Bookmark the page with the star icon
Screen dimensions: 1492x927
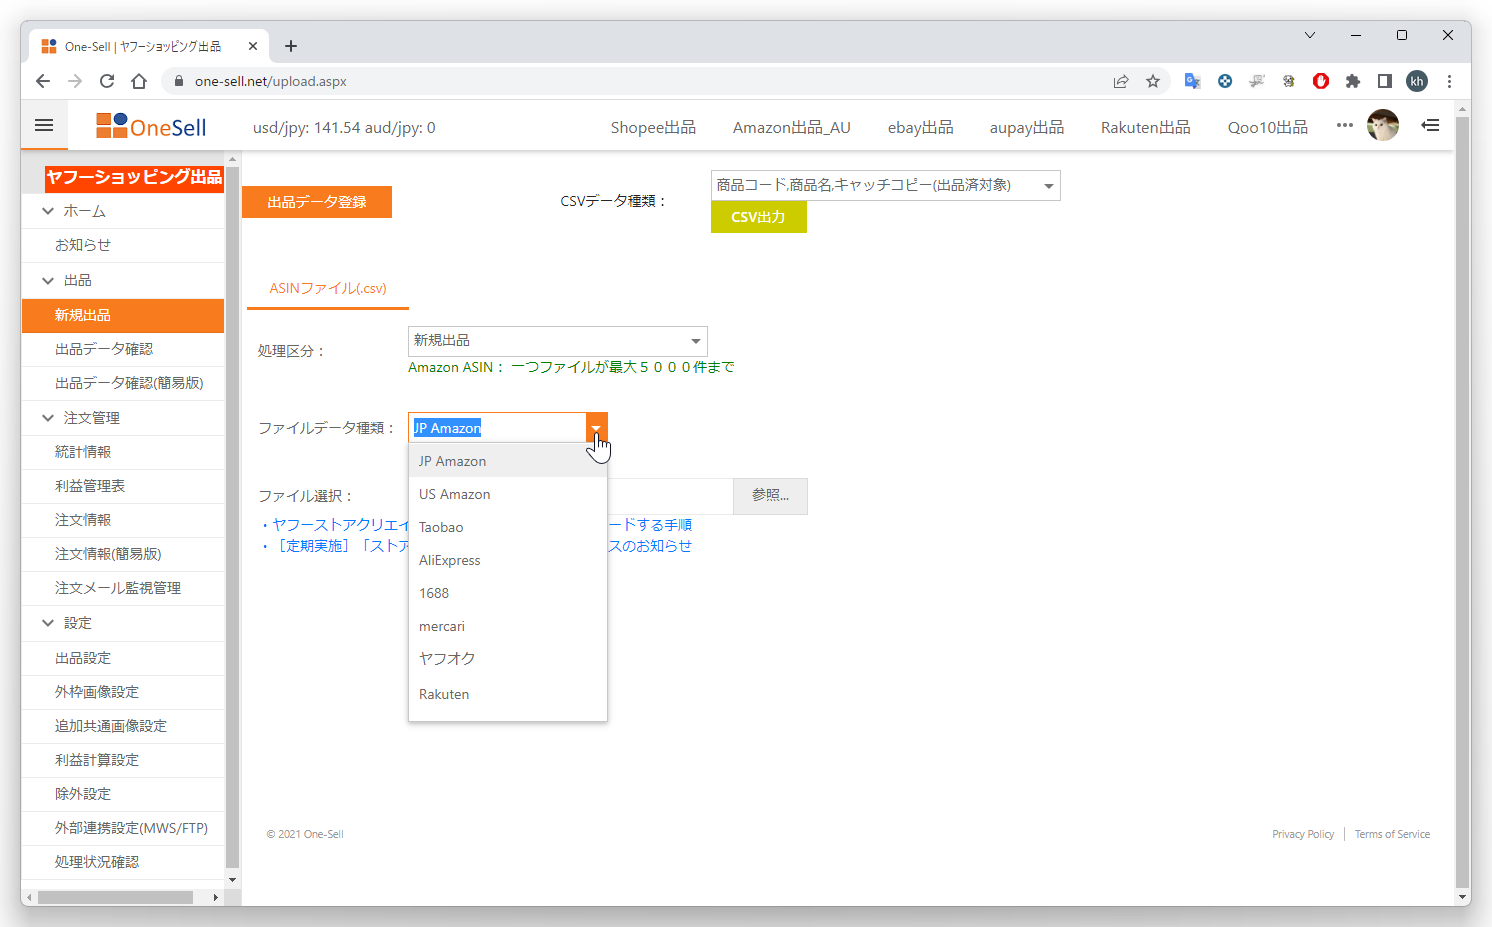(x=1154, y=81)
